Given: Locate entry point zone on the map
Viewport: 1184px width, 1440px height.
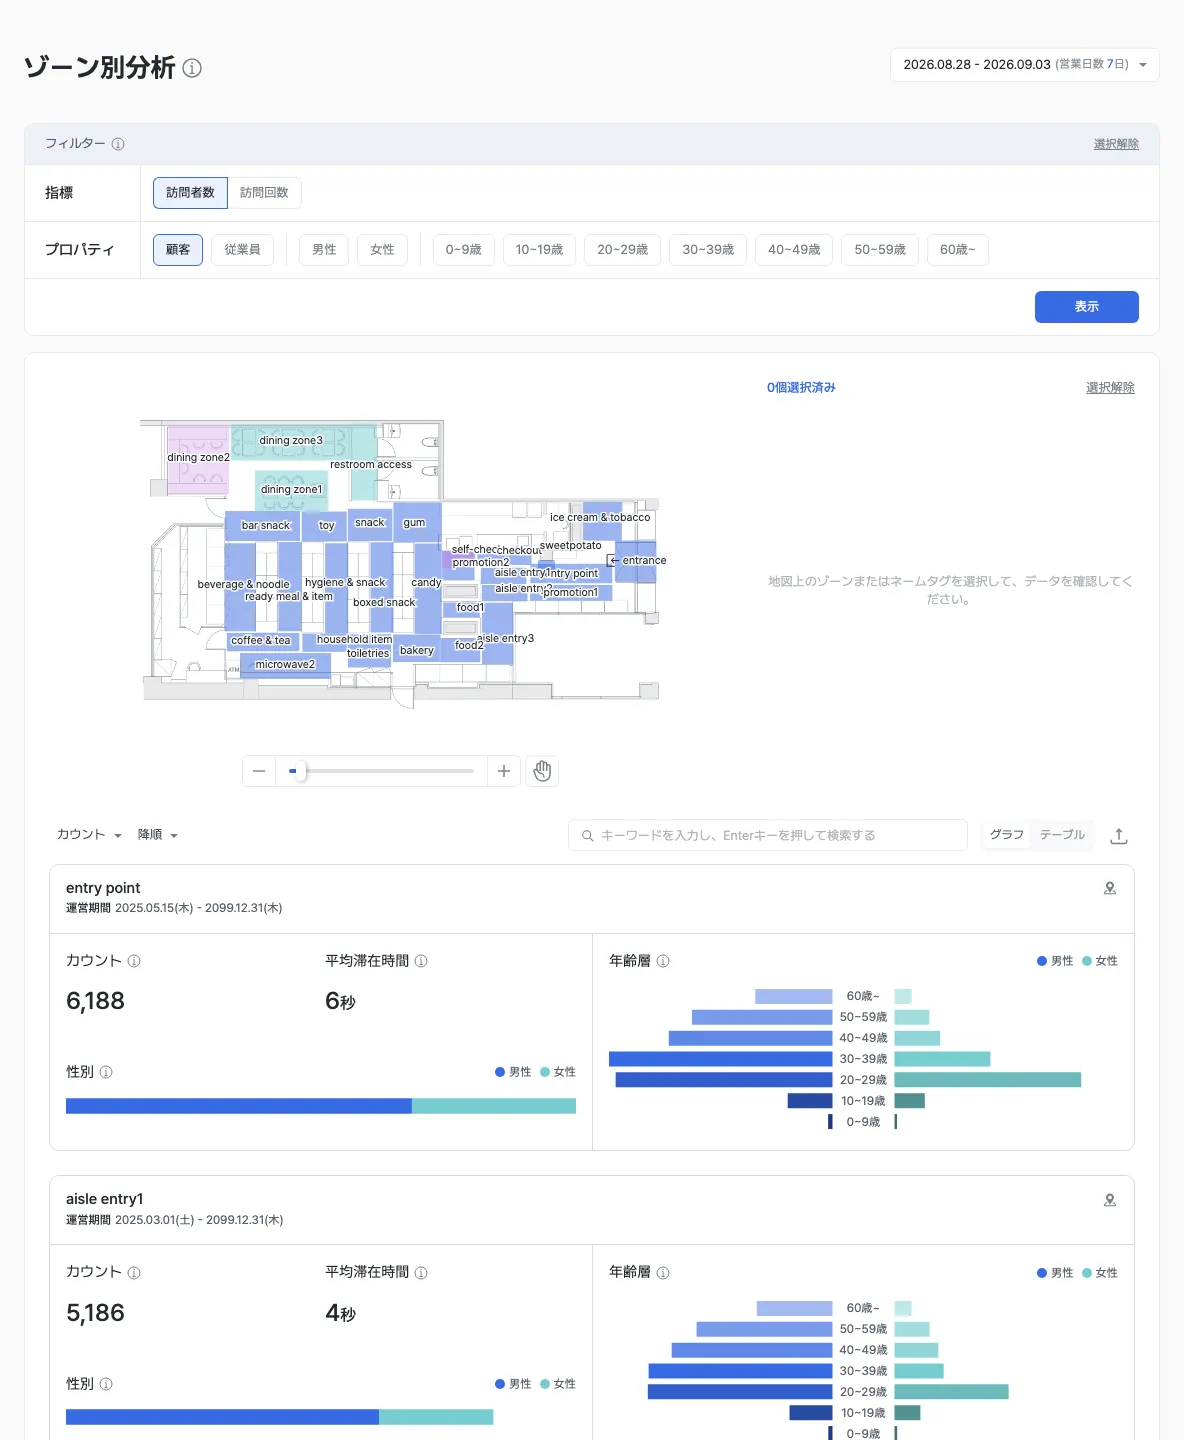Looking at the screenshot, I should 1110,888.
